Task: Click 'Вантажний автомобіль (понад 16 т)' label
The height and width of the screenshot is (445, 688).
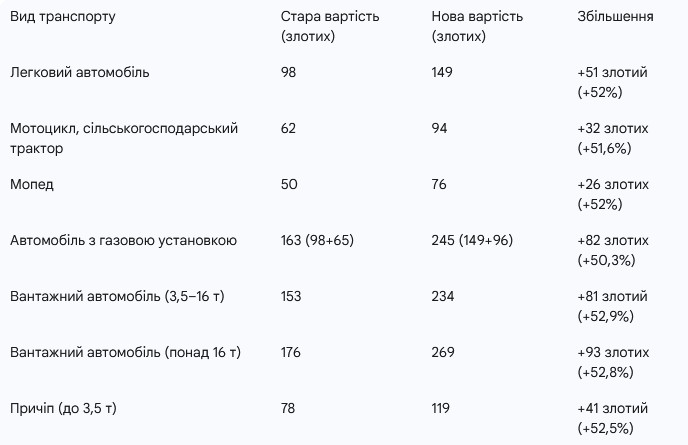Action: pyautogui.click(x=125, y=352)
